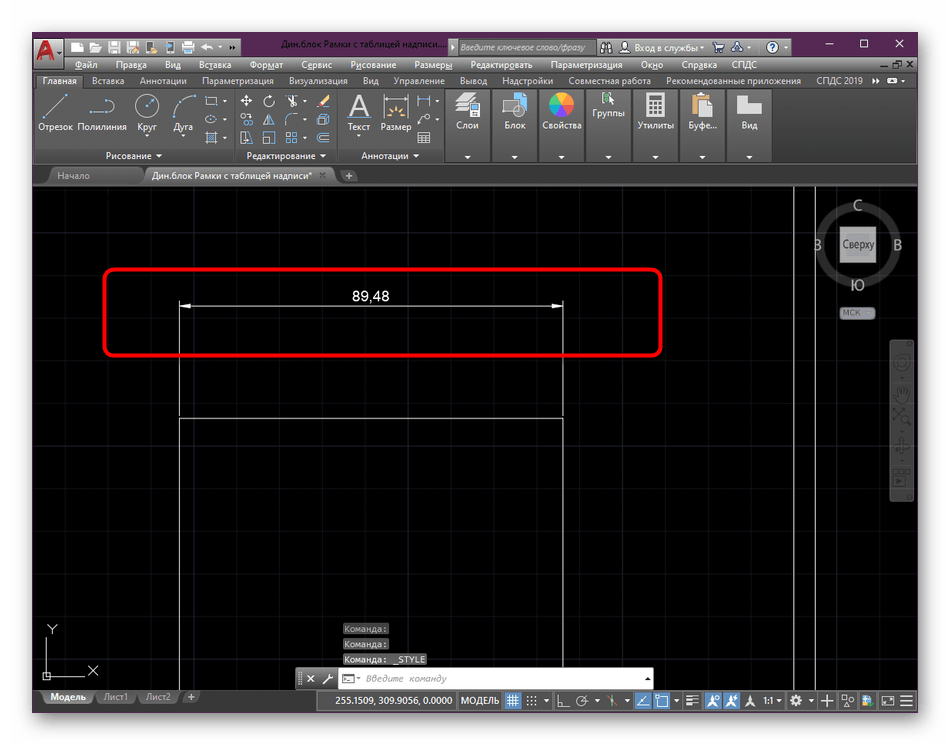
Task: Open the Размер dimension tool
Action: coord(396,113)
